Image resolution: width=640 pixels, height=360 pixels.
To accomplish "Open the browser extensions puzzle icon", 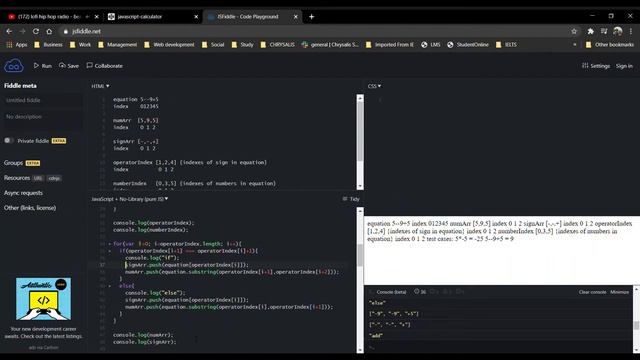I will pos(591,31).
